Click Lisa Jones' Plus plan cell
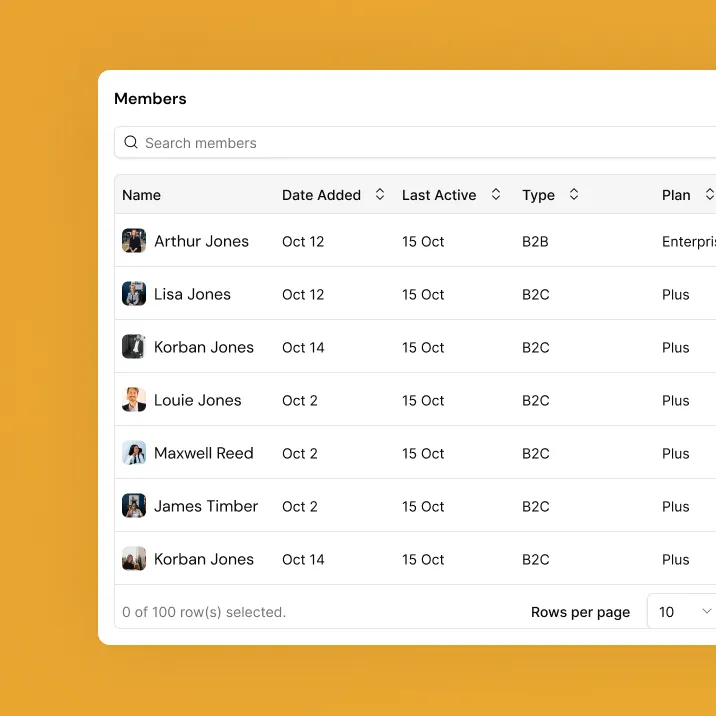The image size is (716, 716). 675,295
